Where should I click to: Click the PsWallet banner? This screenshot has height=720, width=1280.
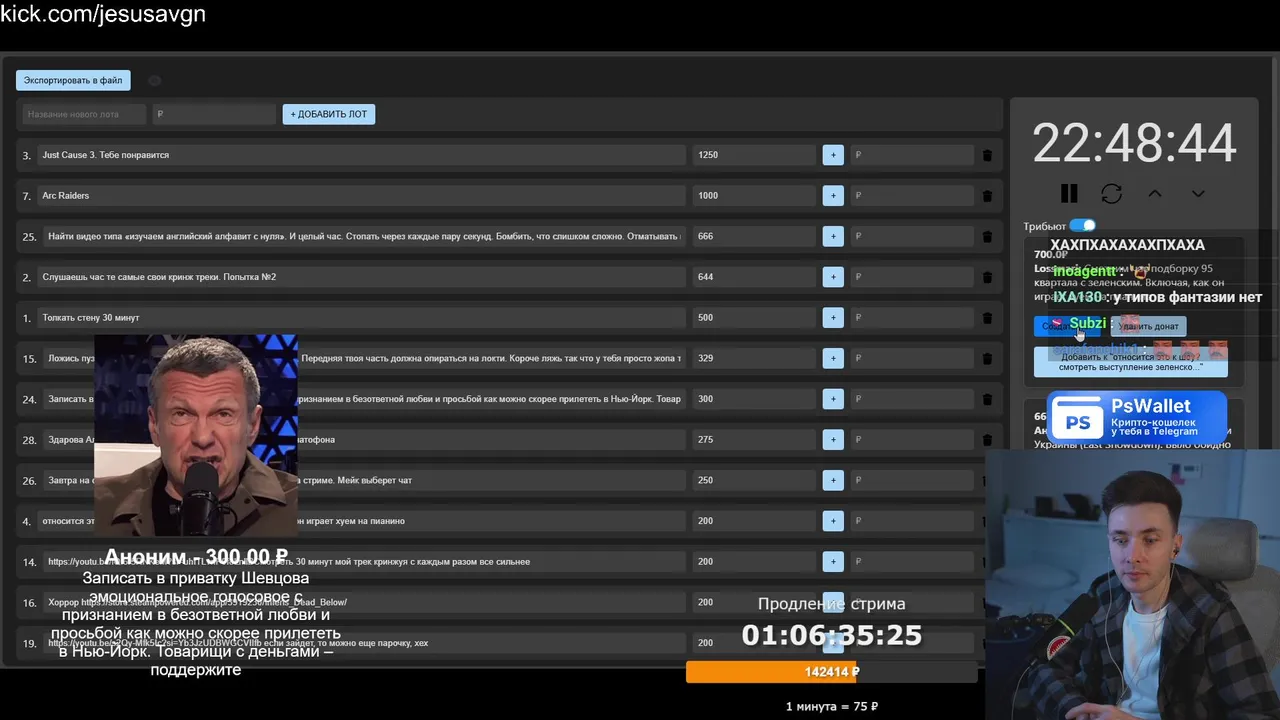[1137, 417]
